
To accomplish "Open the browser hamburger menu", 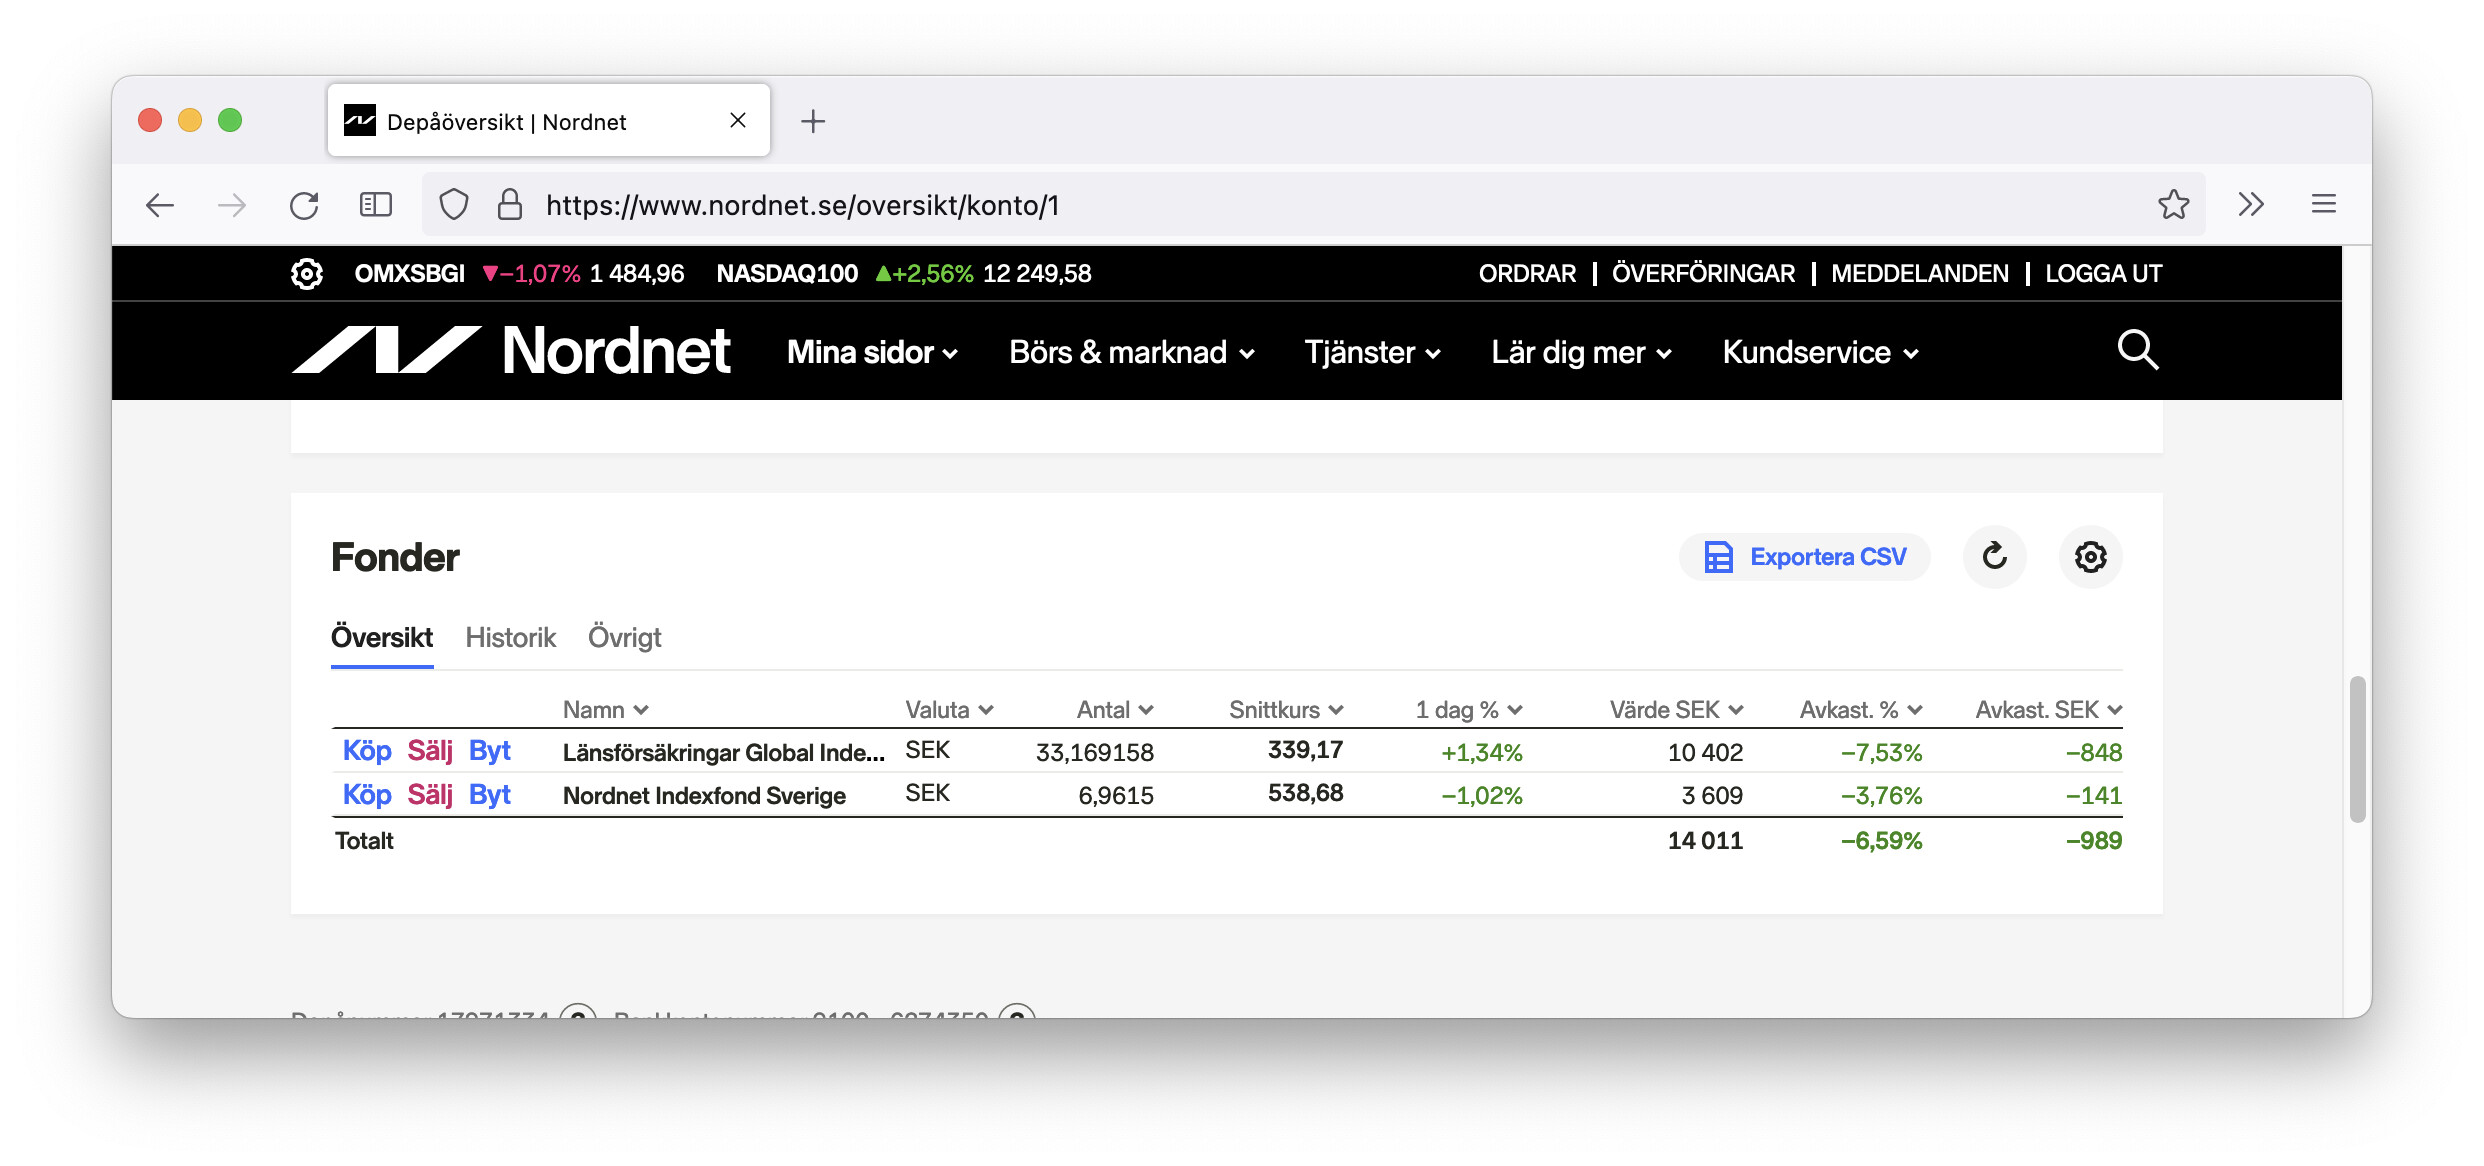I will (x=2324, y=205).
